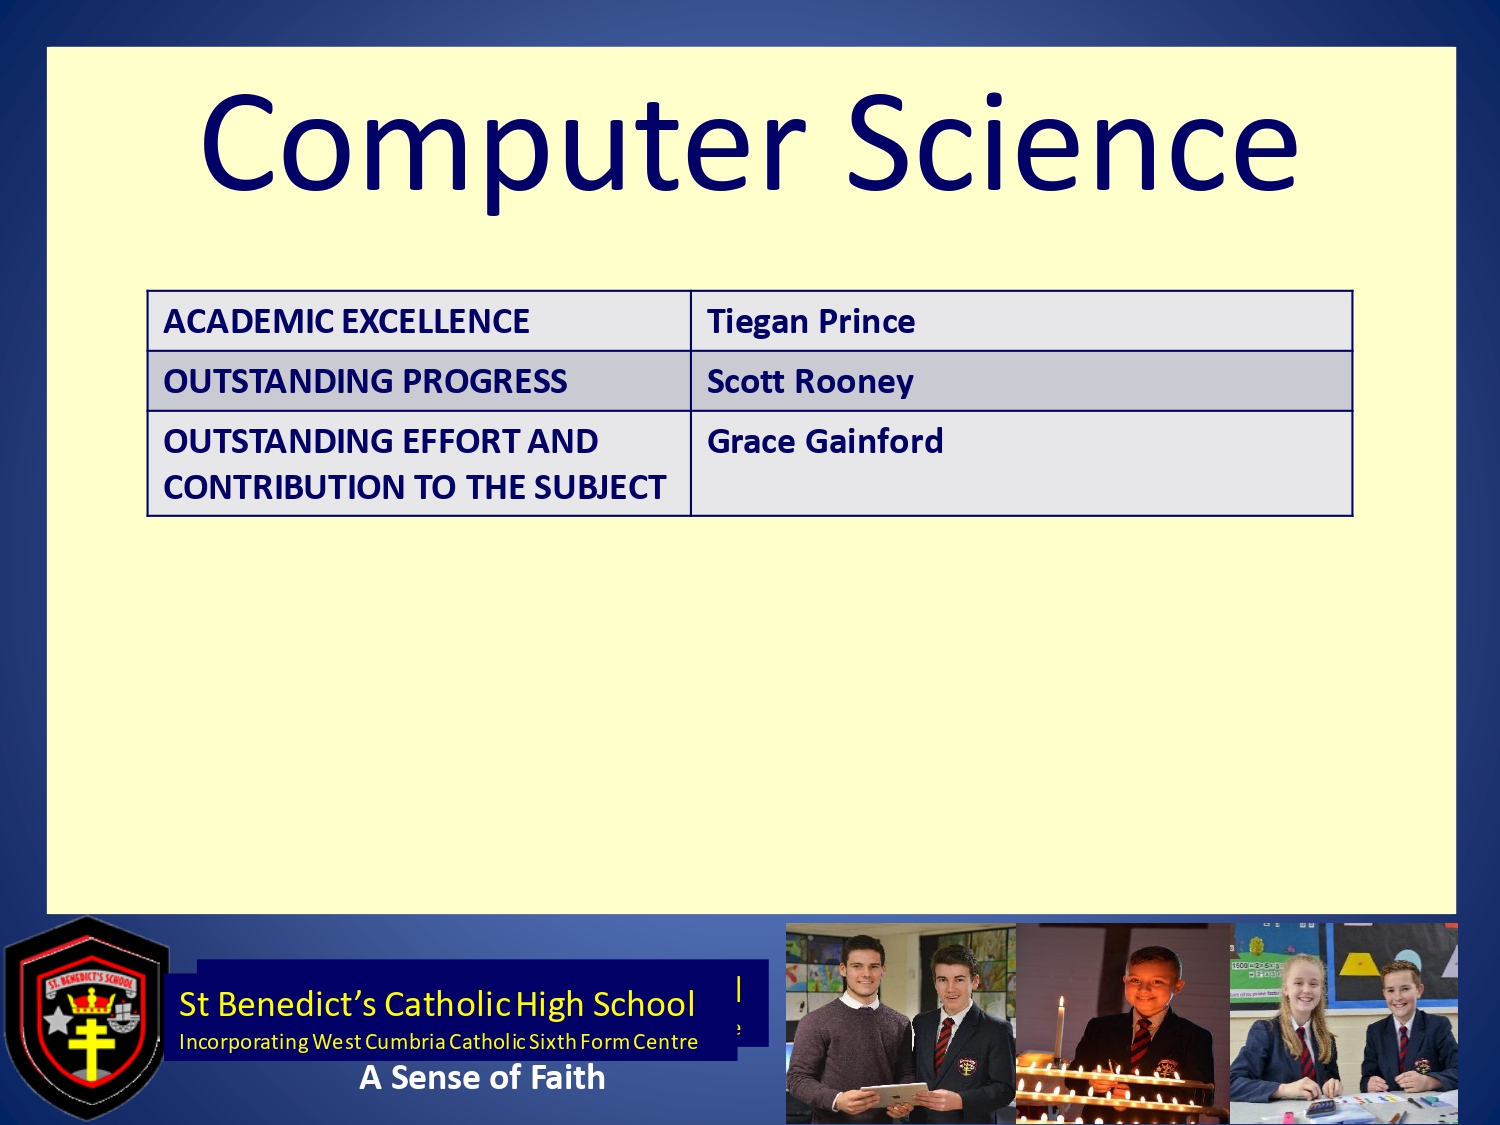The image size is (1500, 1125).
Task: Select the 'OUTSTANDING PROGRESS' table cell
Action: click(418, 381)
